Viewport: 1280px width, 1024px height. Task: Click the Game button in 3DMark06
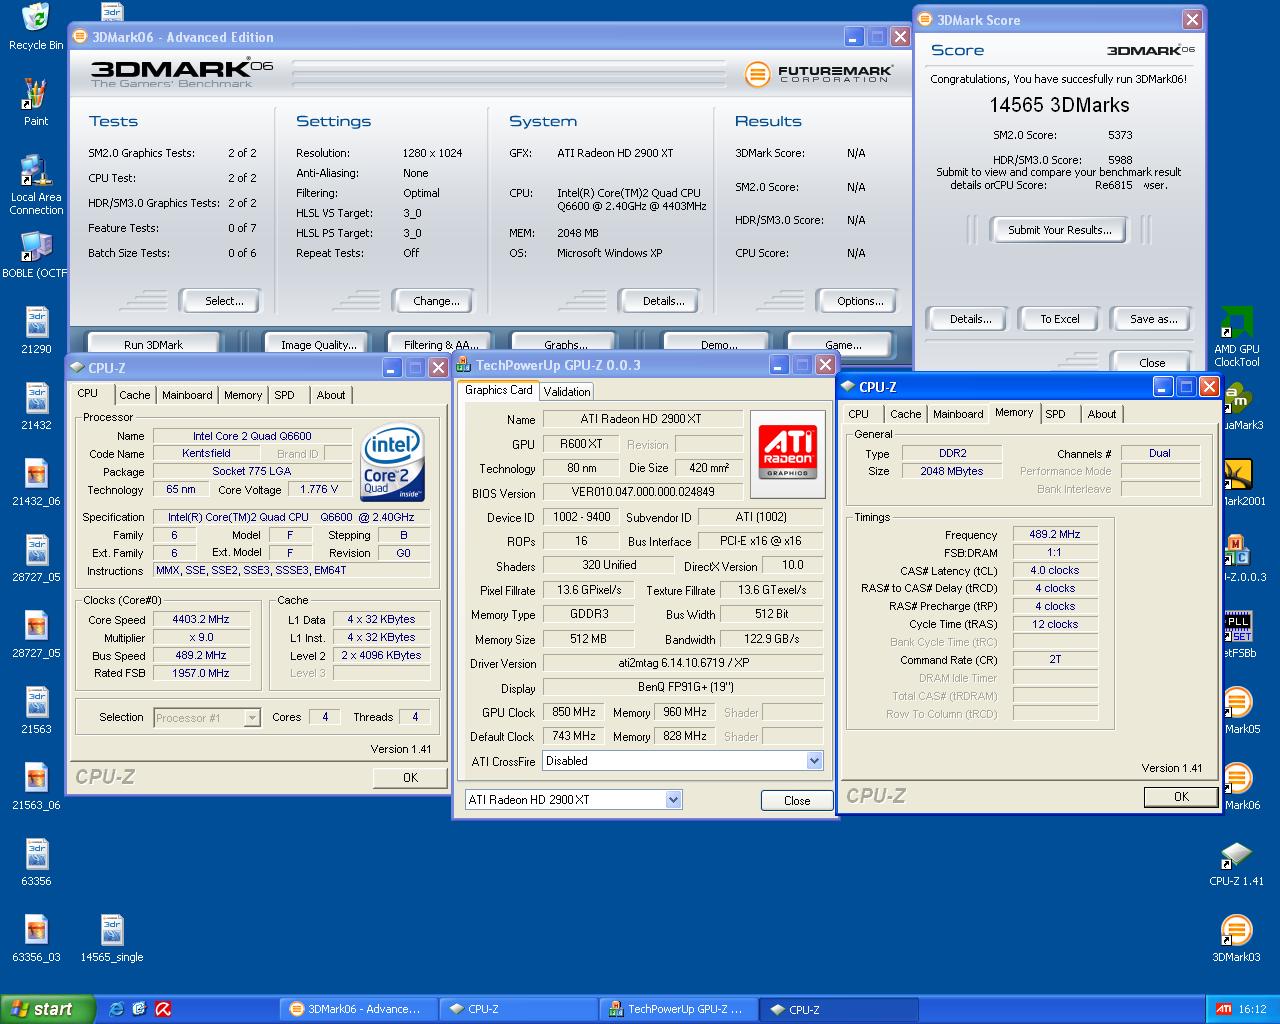[842, 344]
